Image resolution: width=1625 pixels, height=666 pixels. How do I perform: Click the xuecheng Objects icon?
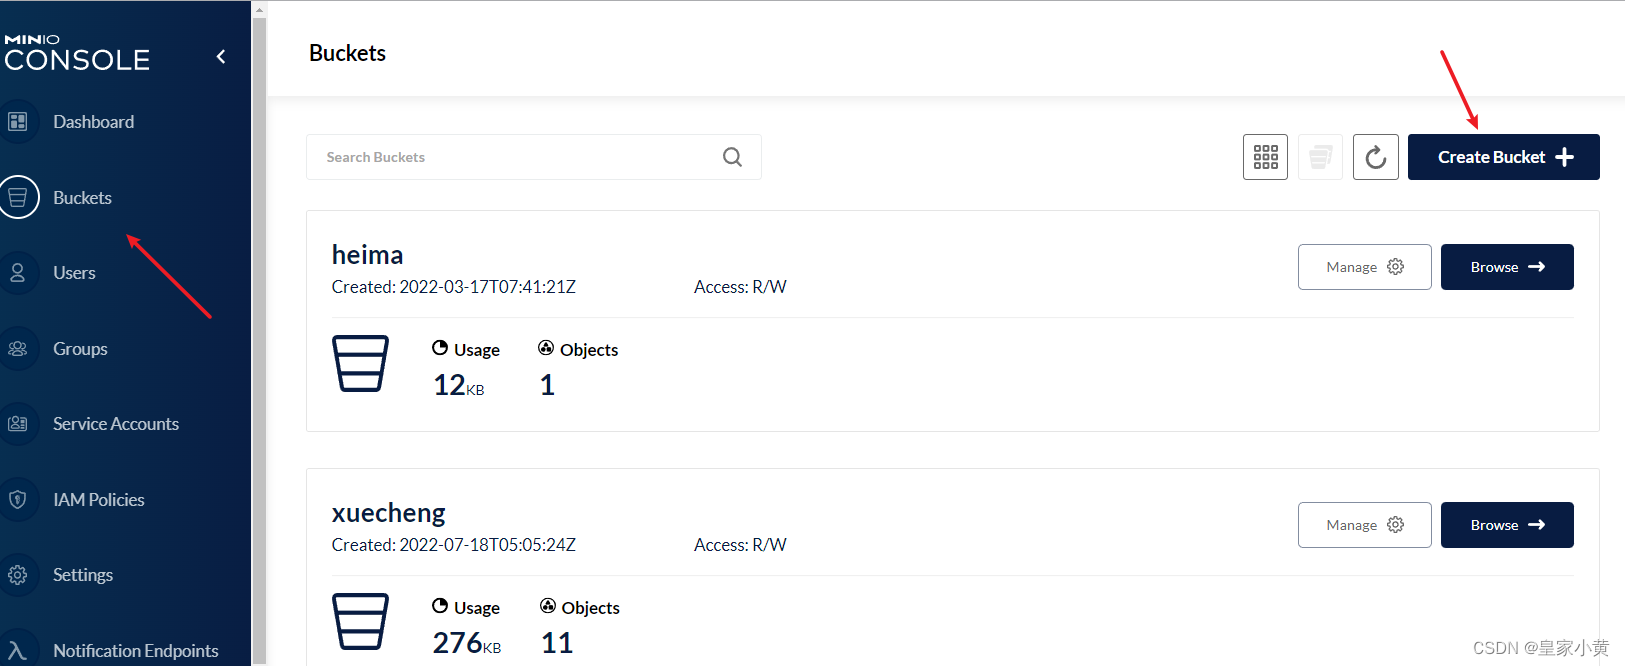click(548, 606)
